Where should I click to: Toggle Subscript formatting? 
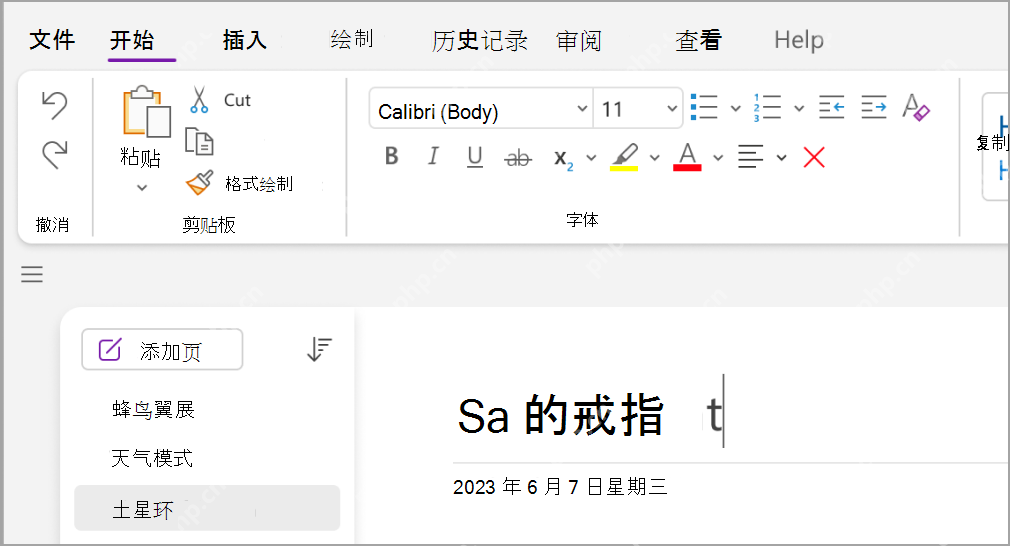pos(564,158)
